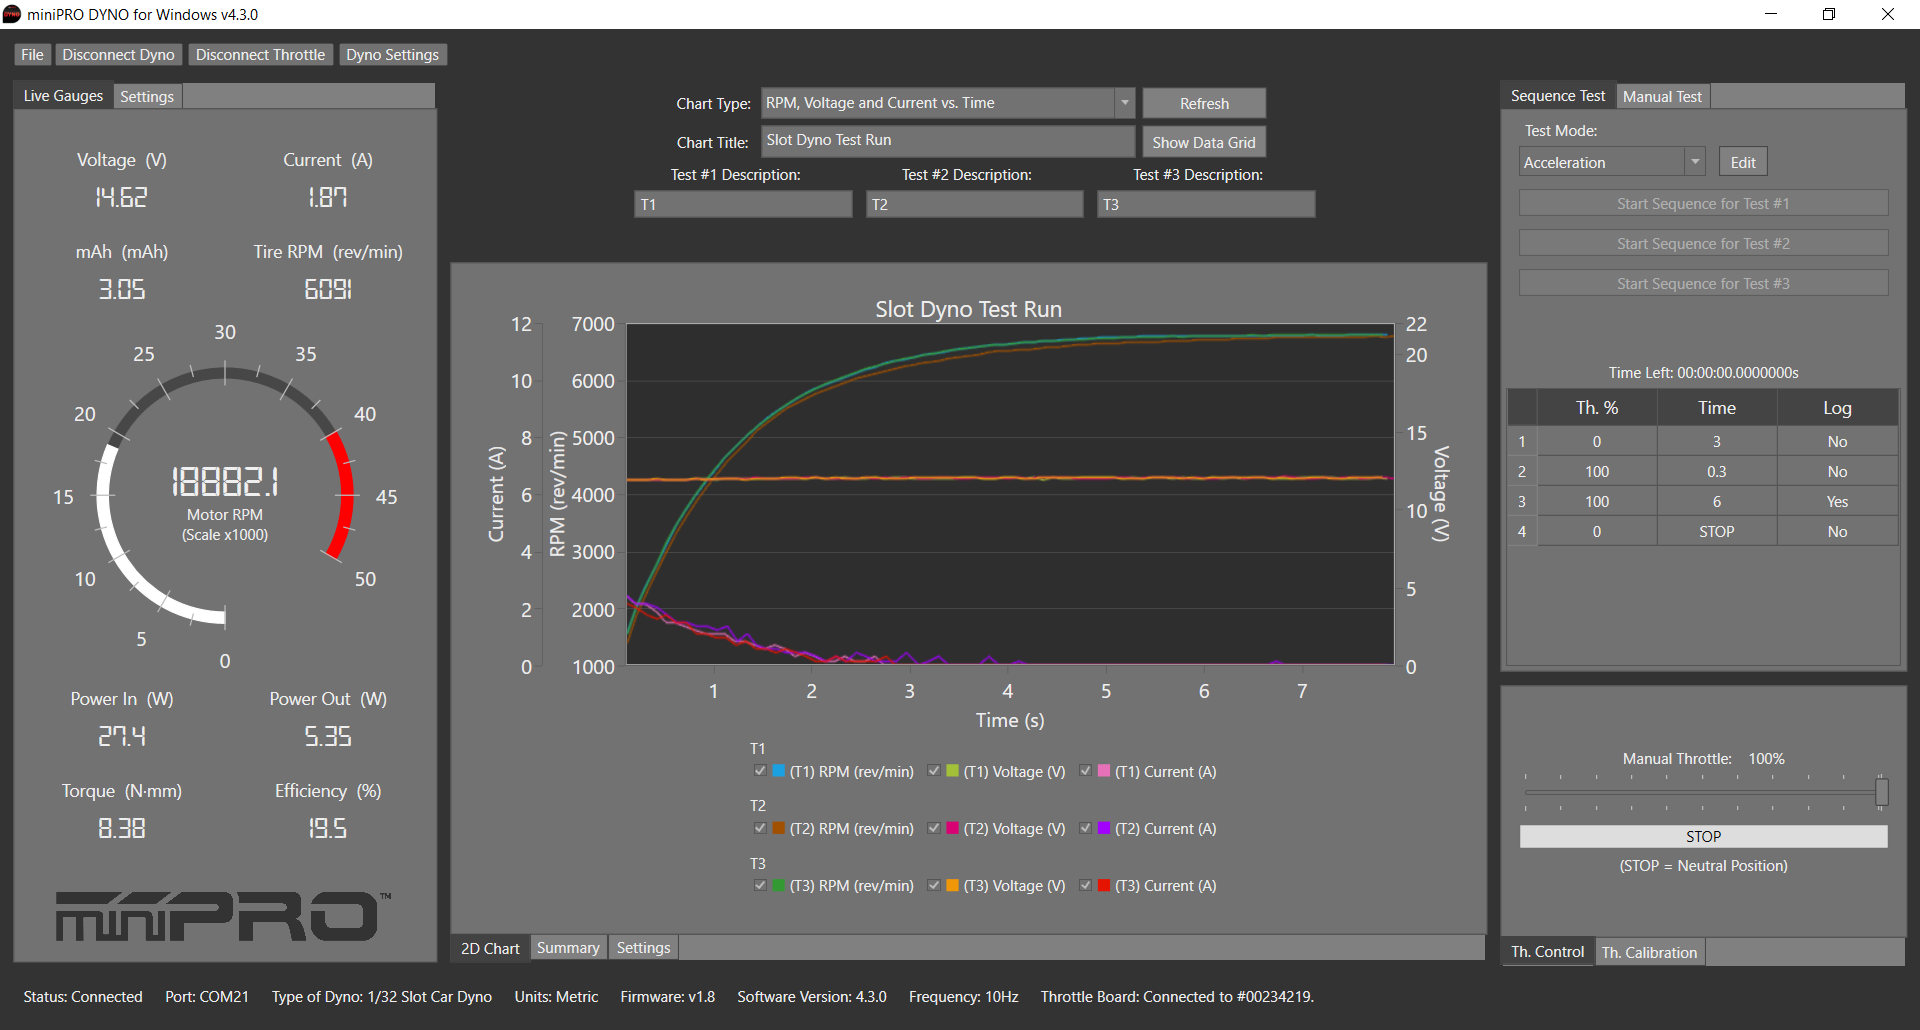This screenshot has height=1030, width=1920.
Task: Click the Firmware: v1.8 status text
Action: 667,996
